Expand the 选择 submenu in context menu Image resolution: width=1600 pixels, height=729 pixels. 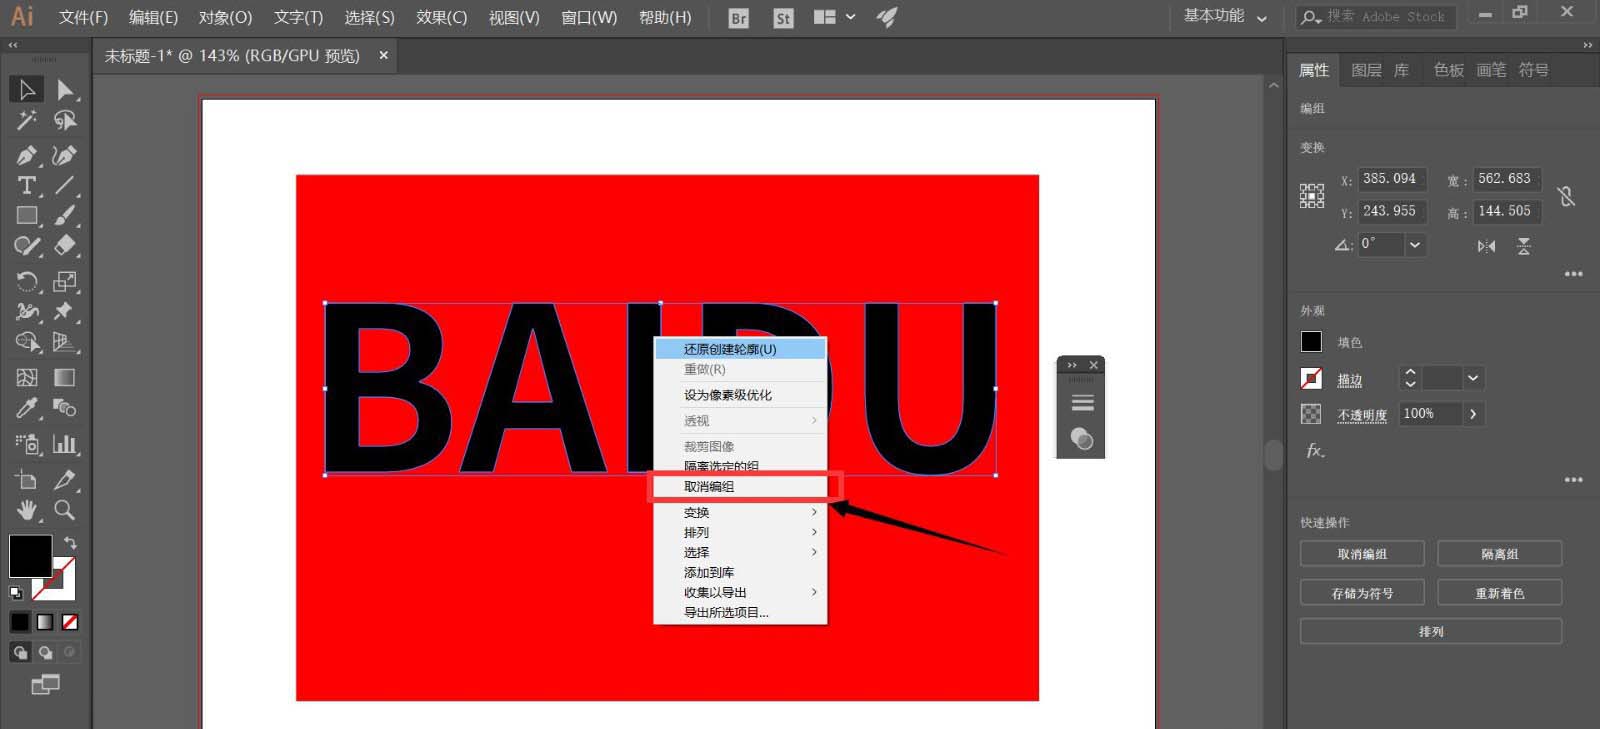point(740,552)
